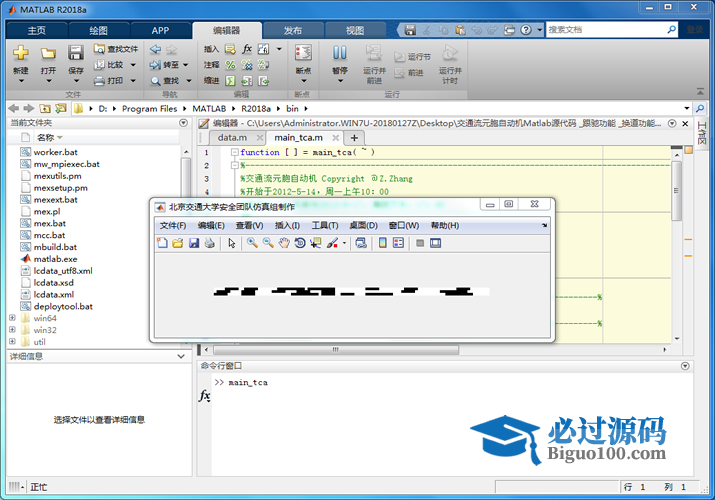Select the data cursor tool in figure

(316, 243)
